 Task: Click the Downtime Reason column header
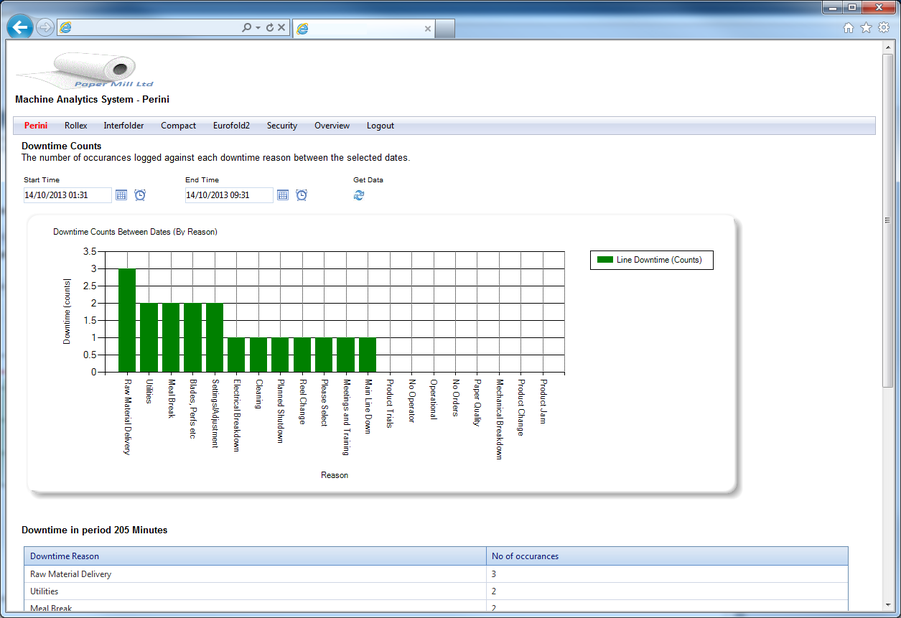(255, 556)
